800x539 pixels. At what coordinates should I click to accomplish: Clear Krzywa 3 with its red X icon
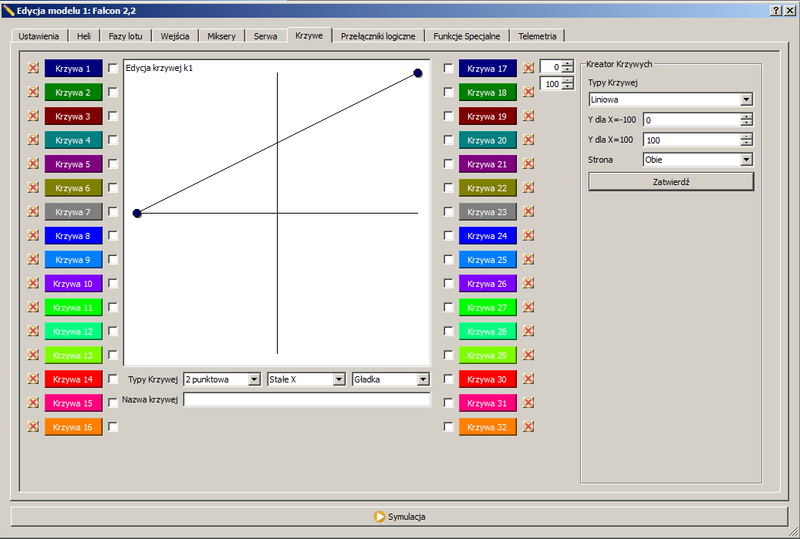[33, 116]
